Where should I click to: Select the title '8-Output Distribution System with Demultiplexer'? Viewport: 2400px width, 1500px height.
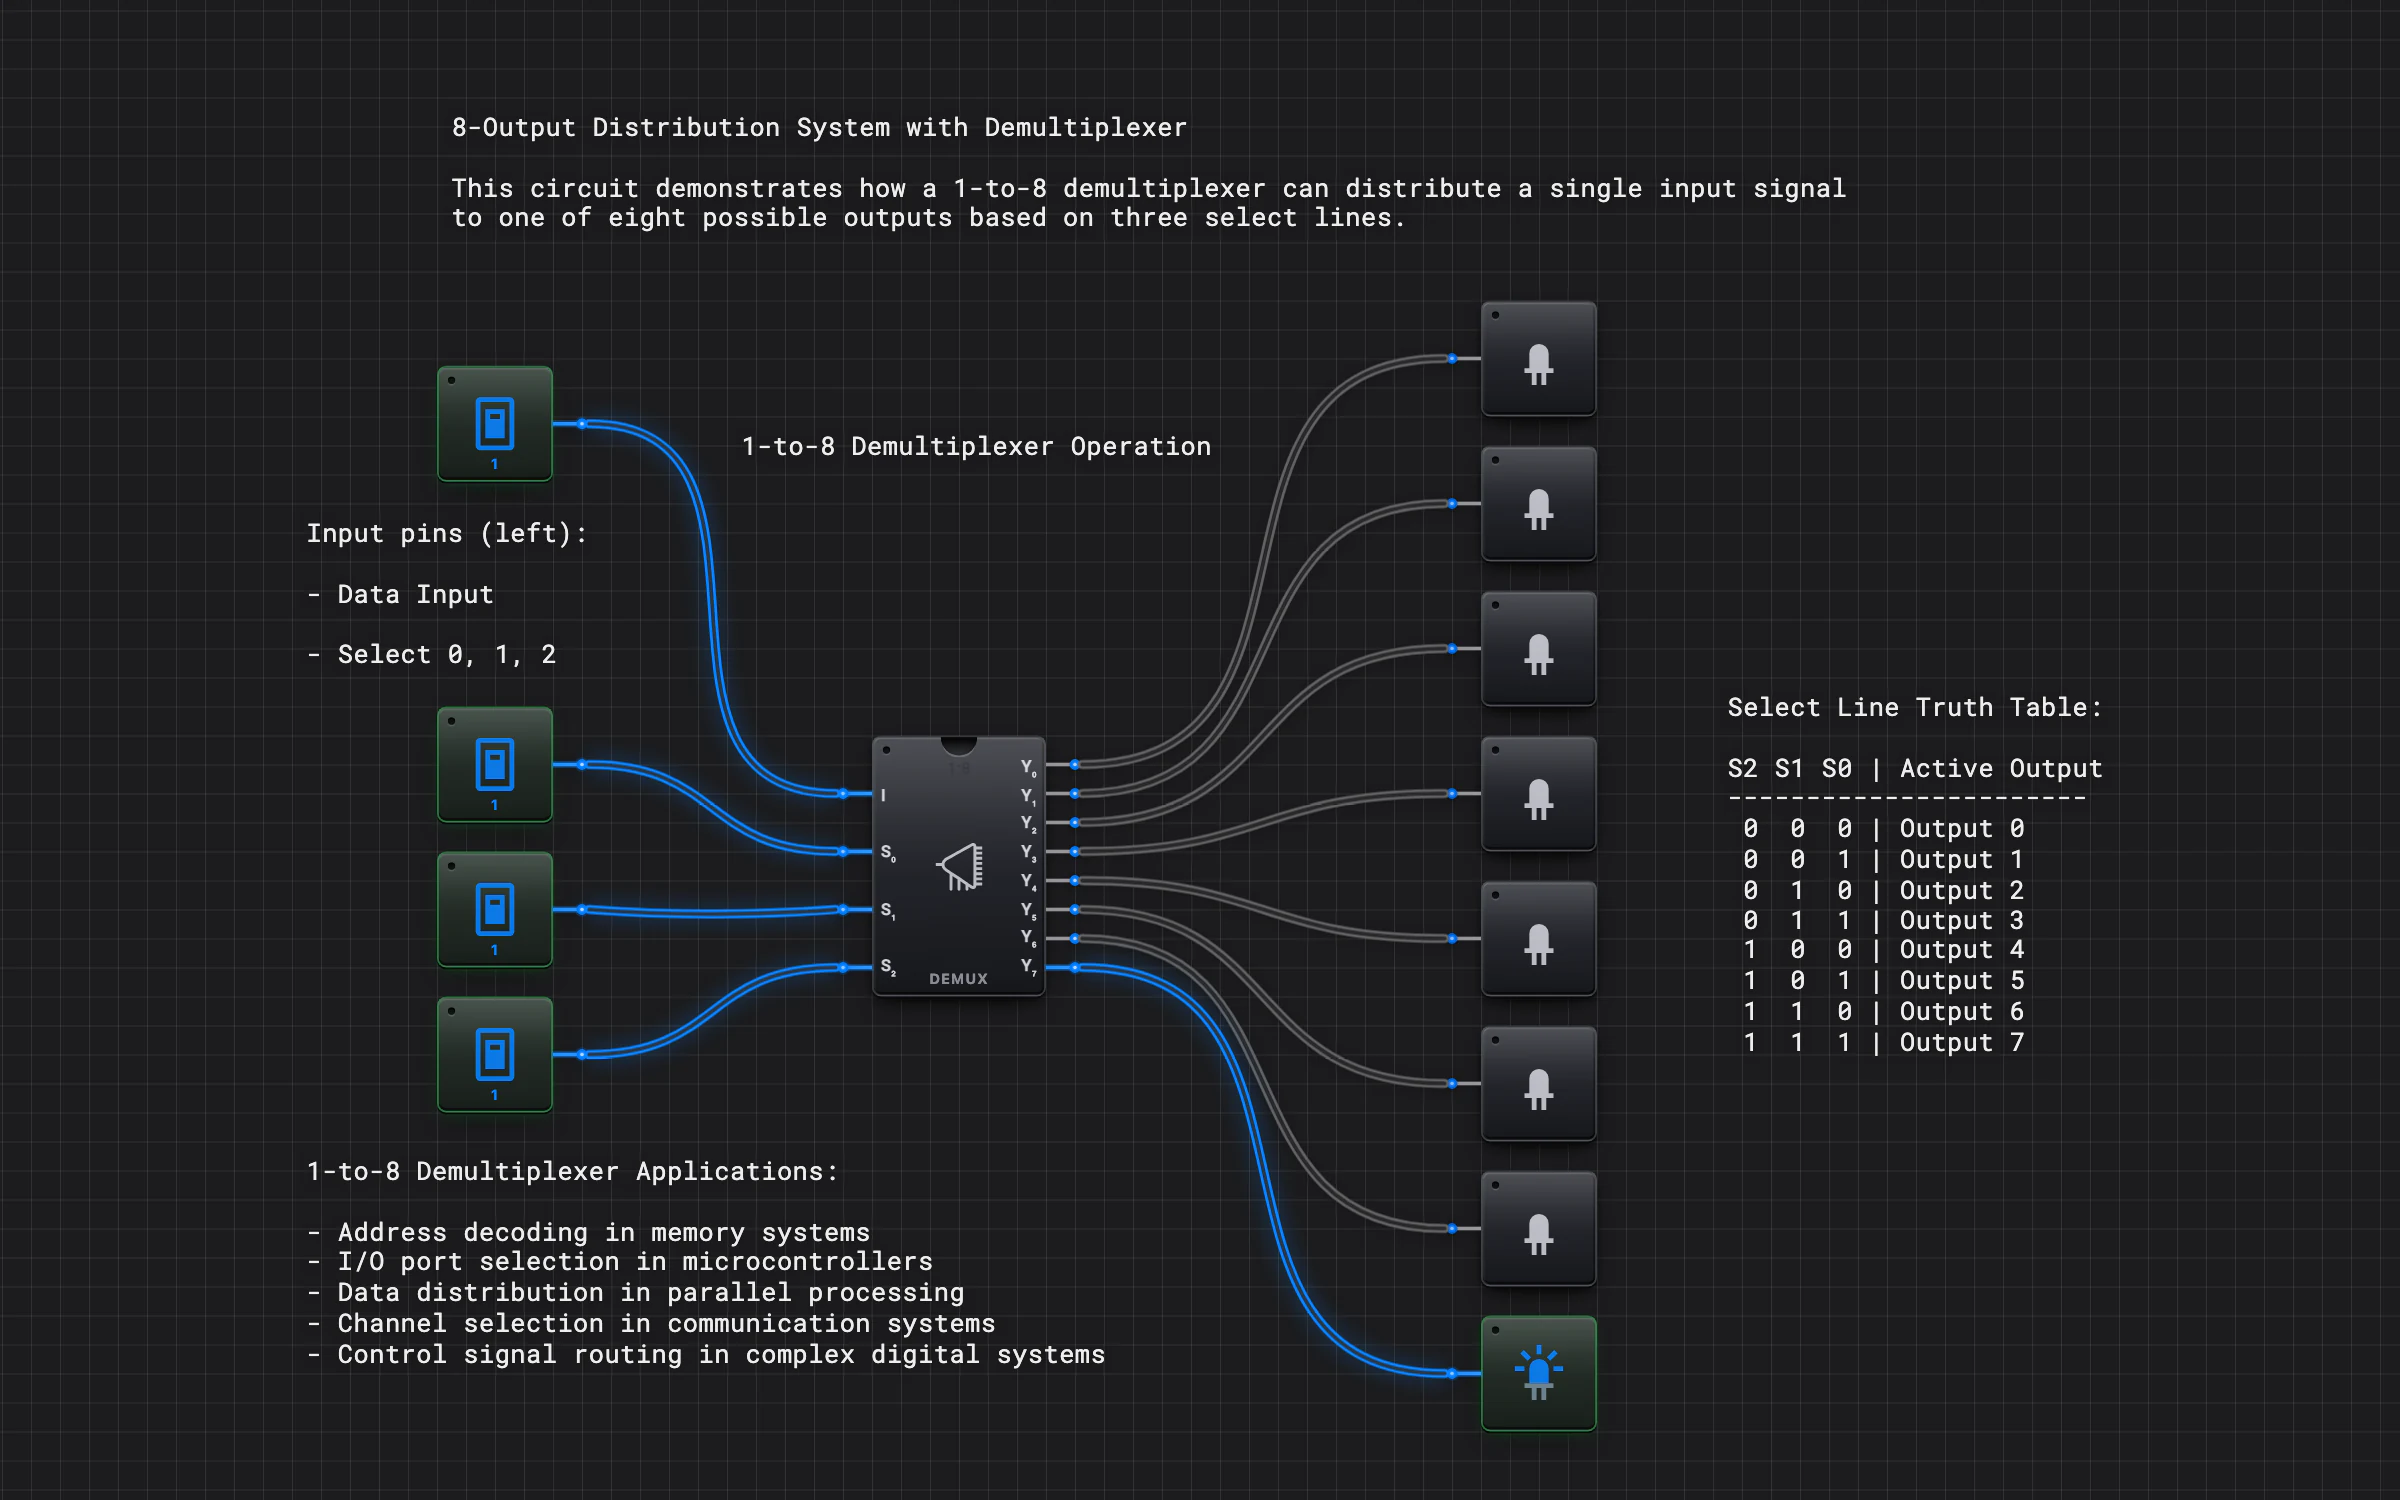pos(819,128)
